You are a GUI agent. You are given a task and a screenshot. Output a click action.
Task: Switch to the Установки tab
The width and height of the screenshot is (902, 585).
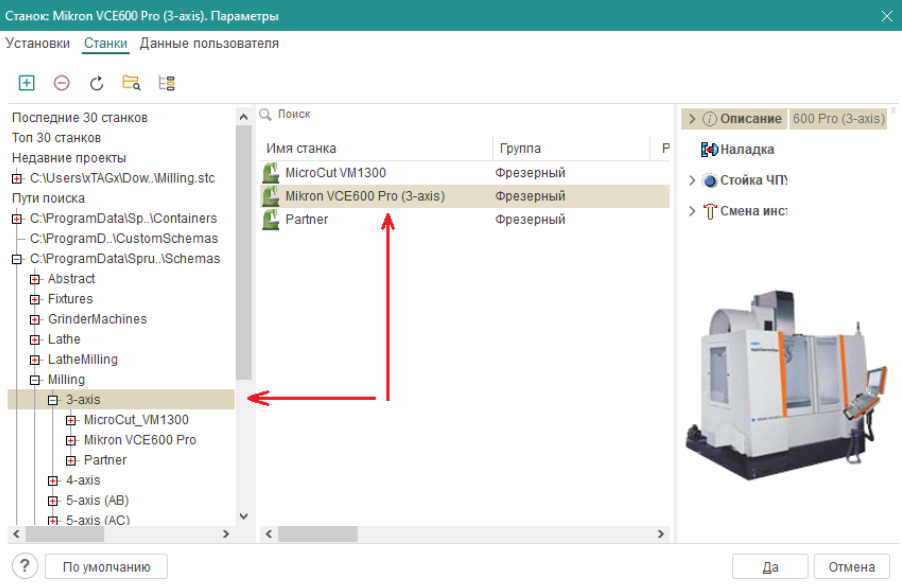(38, 44)
